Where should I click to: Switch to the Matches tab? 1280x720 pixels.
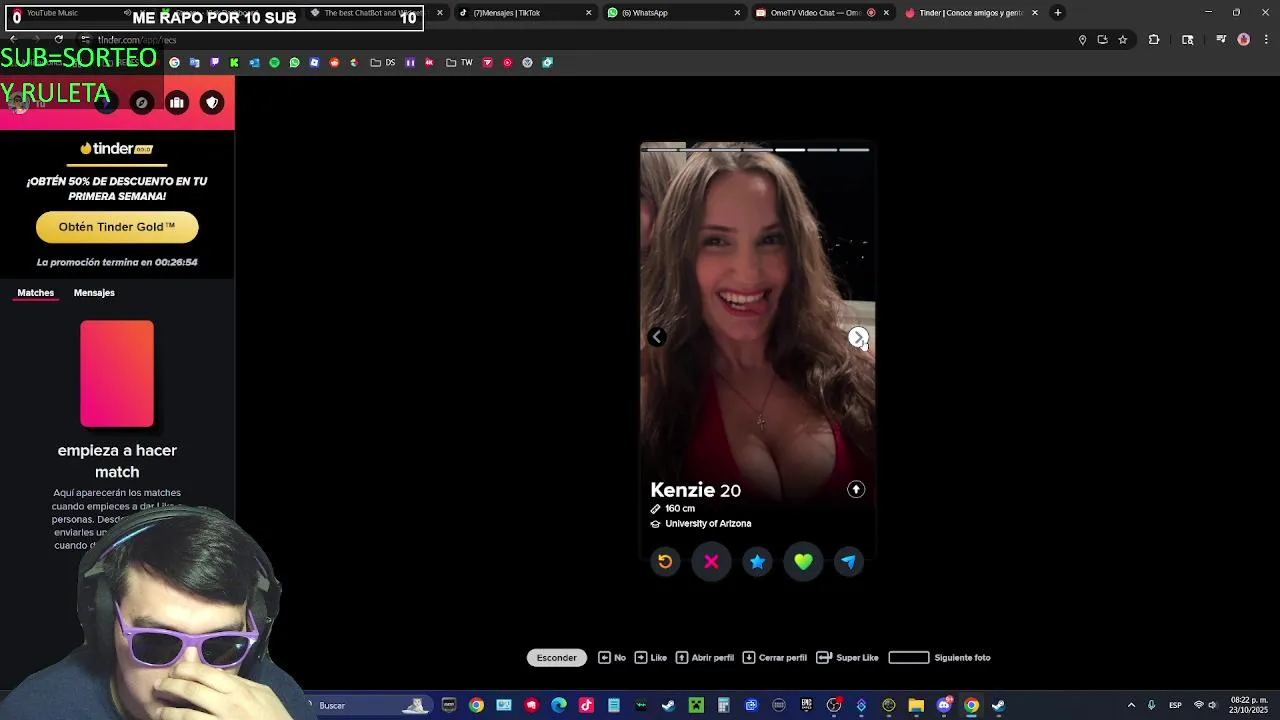36,293
